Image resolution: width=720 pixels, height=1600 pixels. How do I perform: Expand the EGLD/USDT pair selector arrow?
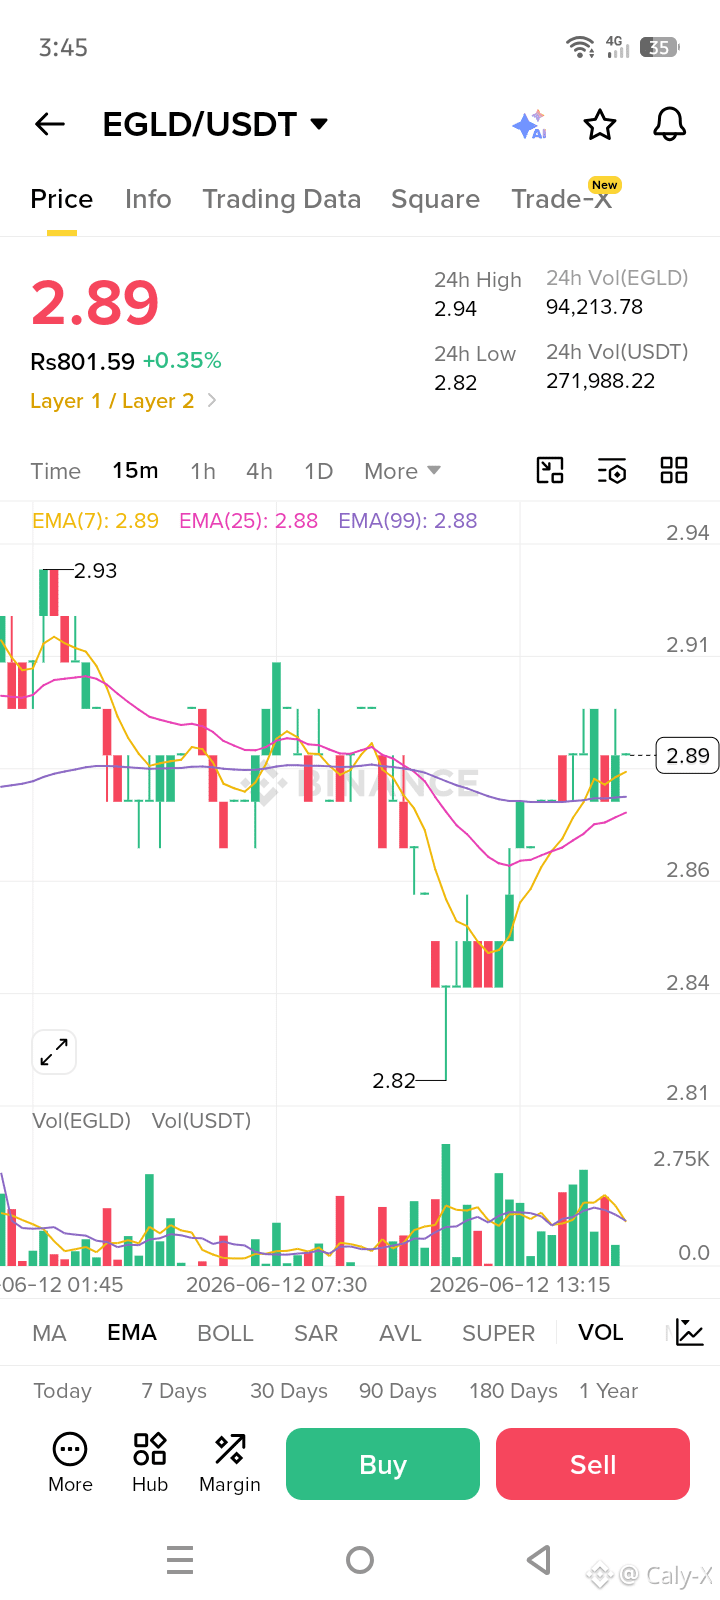(x=319, y=124)
